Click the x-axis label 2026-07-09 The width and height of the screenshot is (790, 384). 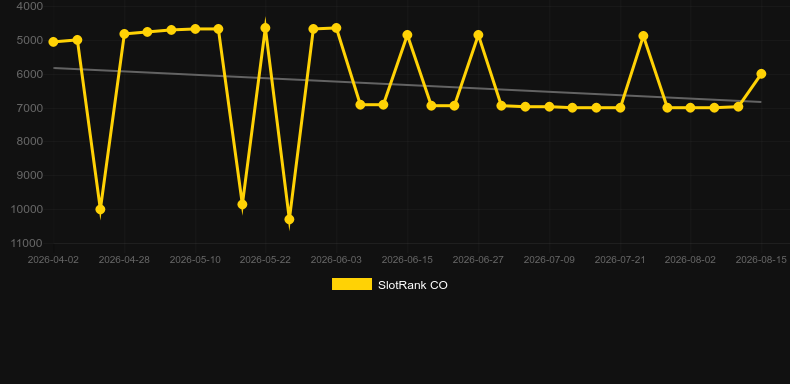point(549,260)
